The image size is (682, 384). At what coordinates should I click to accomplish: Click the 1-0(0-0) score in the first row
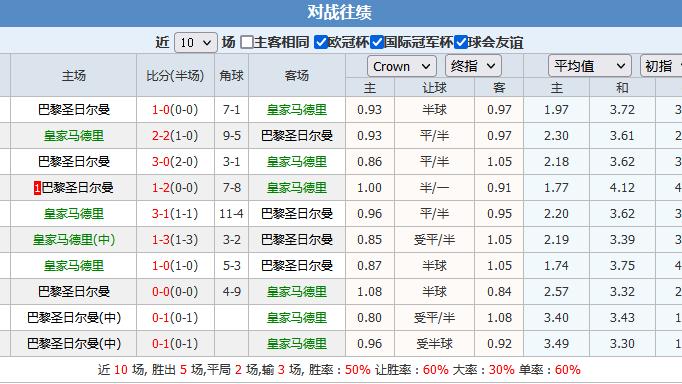pos(175,110)
